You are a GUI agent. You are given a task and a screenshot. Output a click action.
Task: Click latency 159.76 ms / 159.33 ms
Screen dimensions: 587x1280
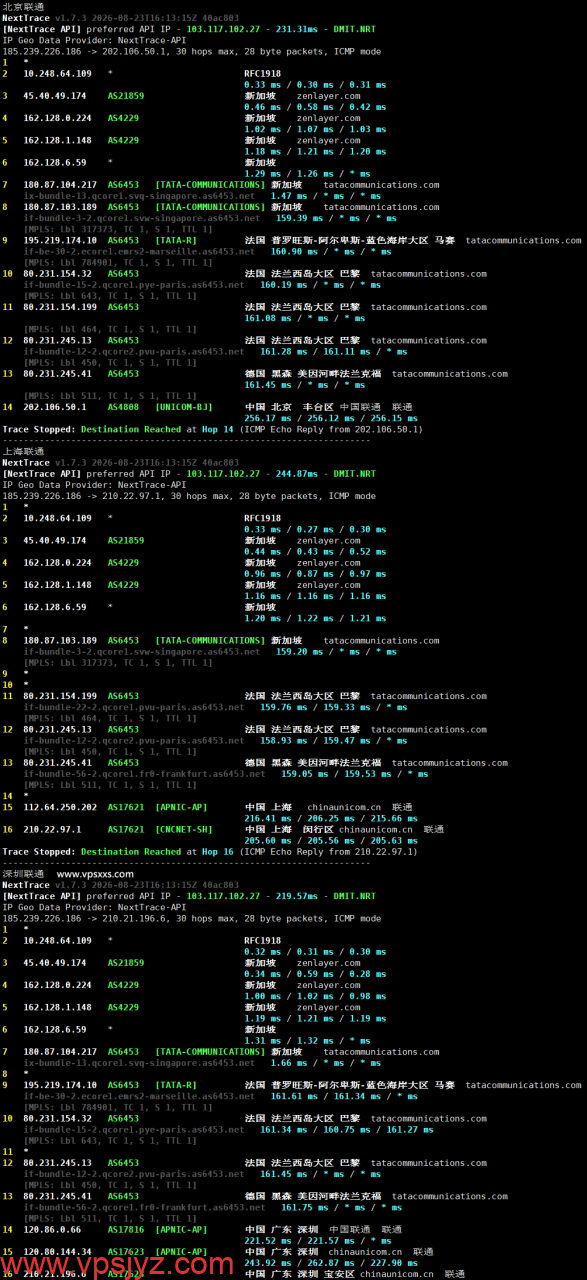pos(315,707)
